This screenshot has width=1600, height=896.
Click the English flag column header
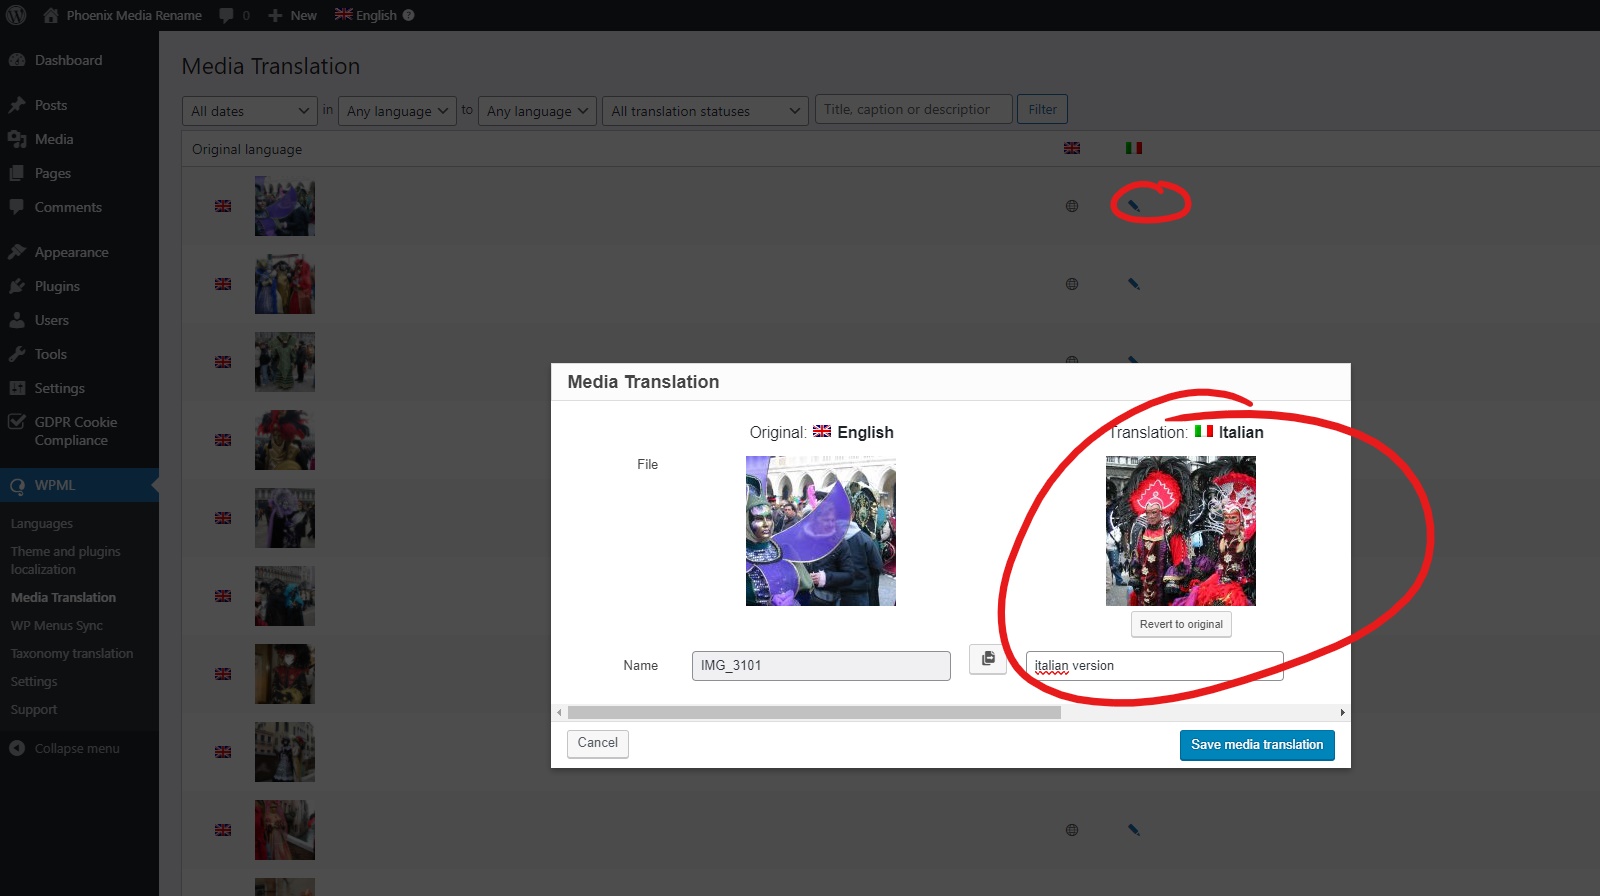(1072, 148)
